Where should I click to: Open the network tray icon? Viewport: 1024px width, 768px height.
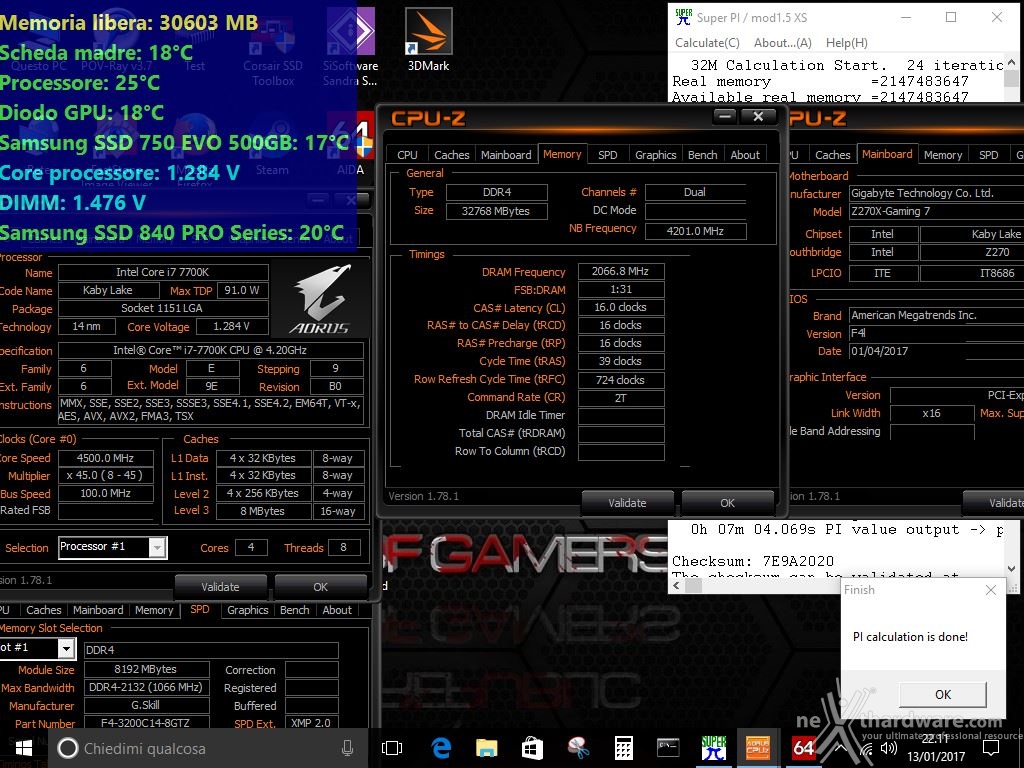[866, 749]
